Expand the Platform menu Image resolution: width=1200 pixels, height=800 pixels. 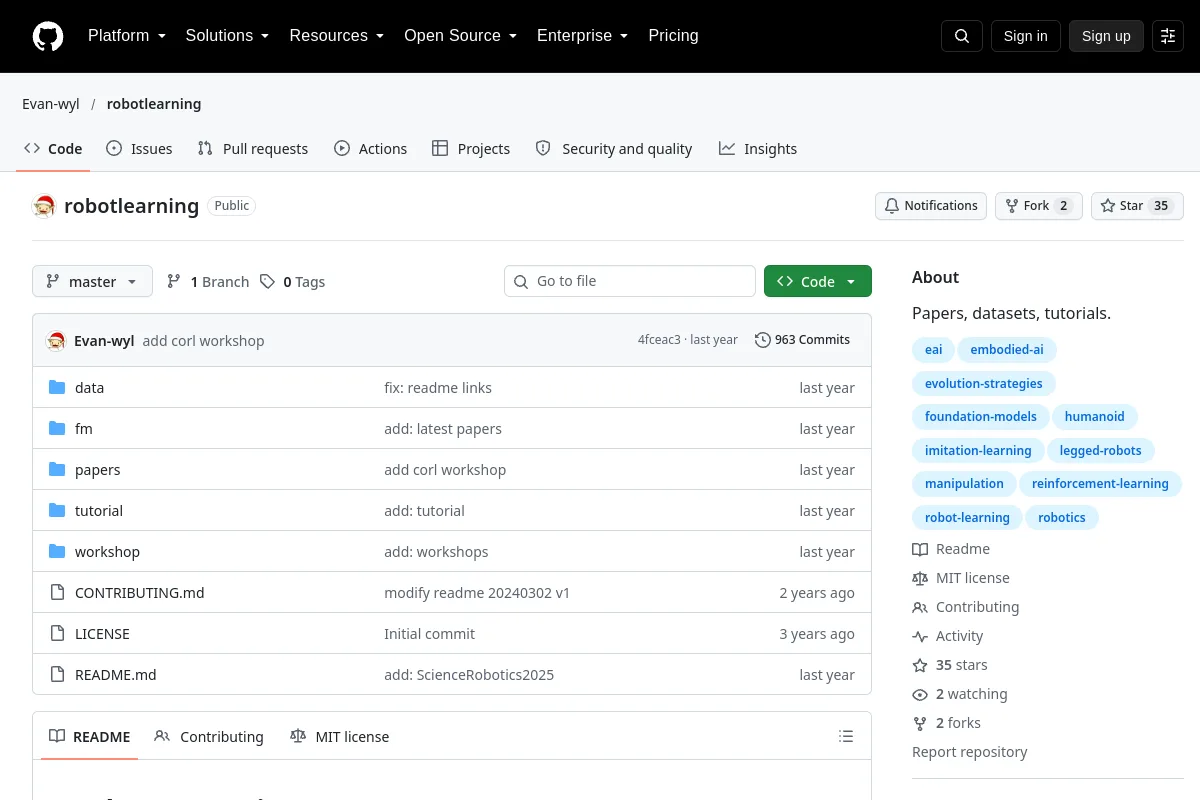[127, 36]
